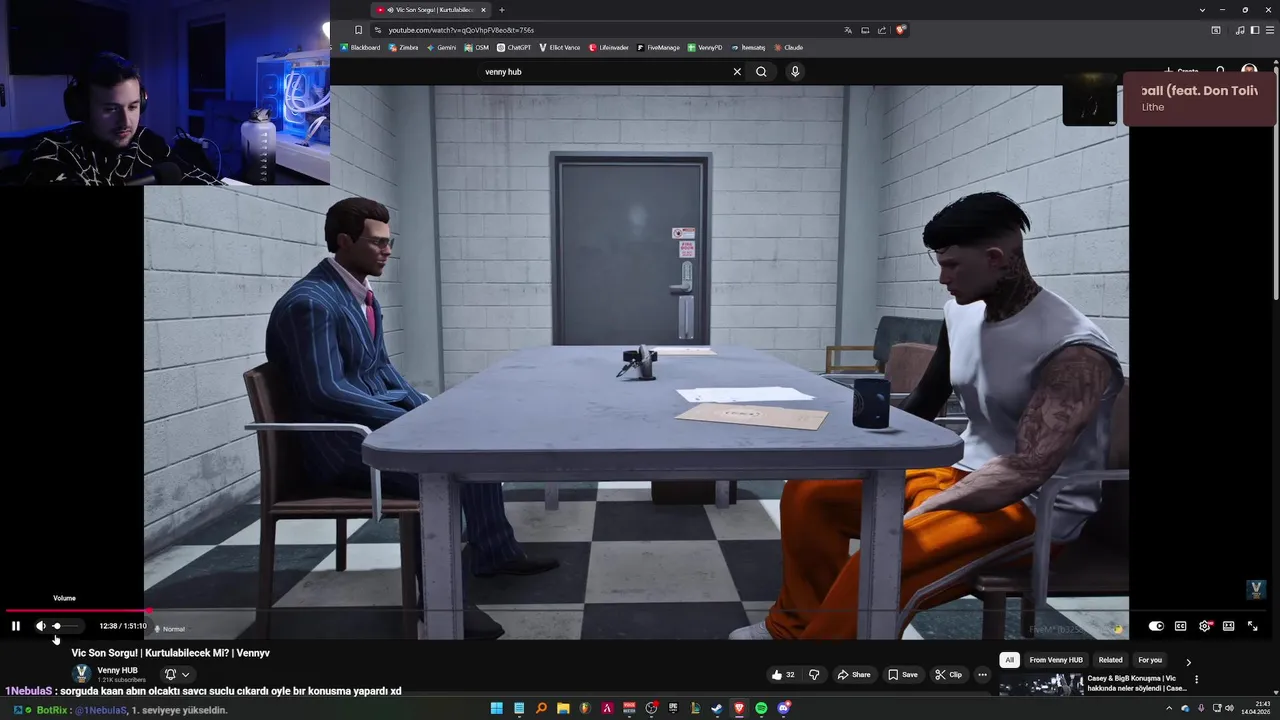The image size is (1280, 720).
Task: Click the Brave Shields lion icon
Action: click(900, 30)
